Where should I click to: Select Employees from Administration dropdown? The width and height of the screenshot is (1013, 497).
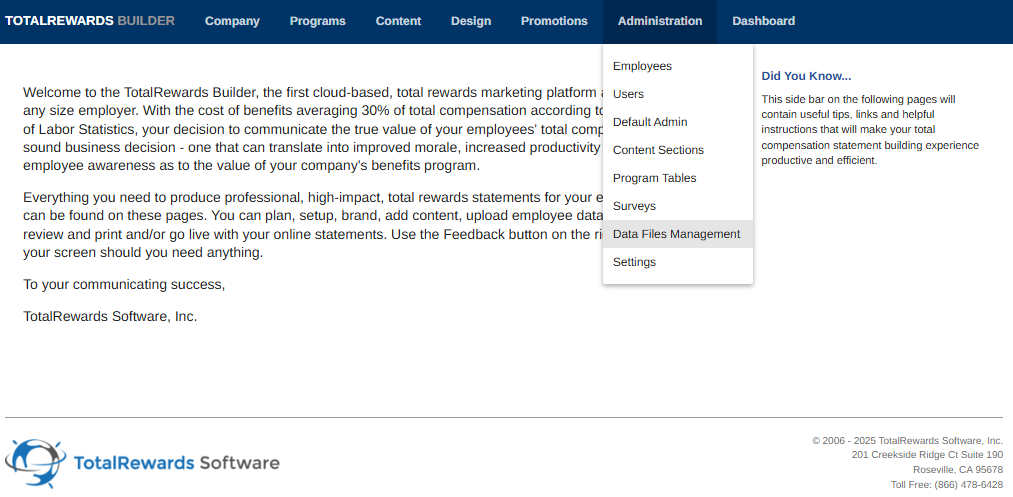[x=678, y=66]
